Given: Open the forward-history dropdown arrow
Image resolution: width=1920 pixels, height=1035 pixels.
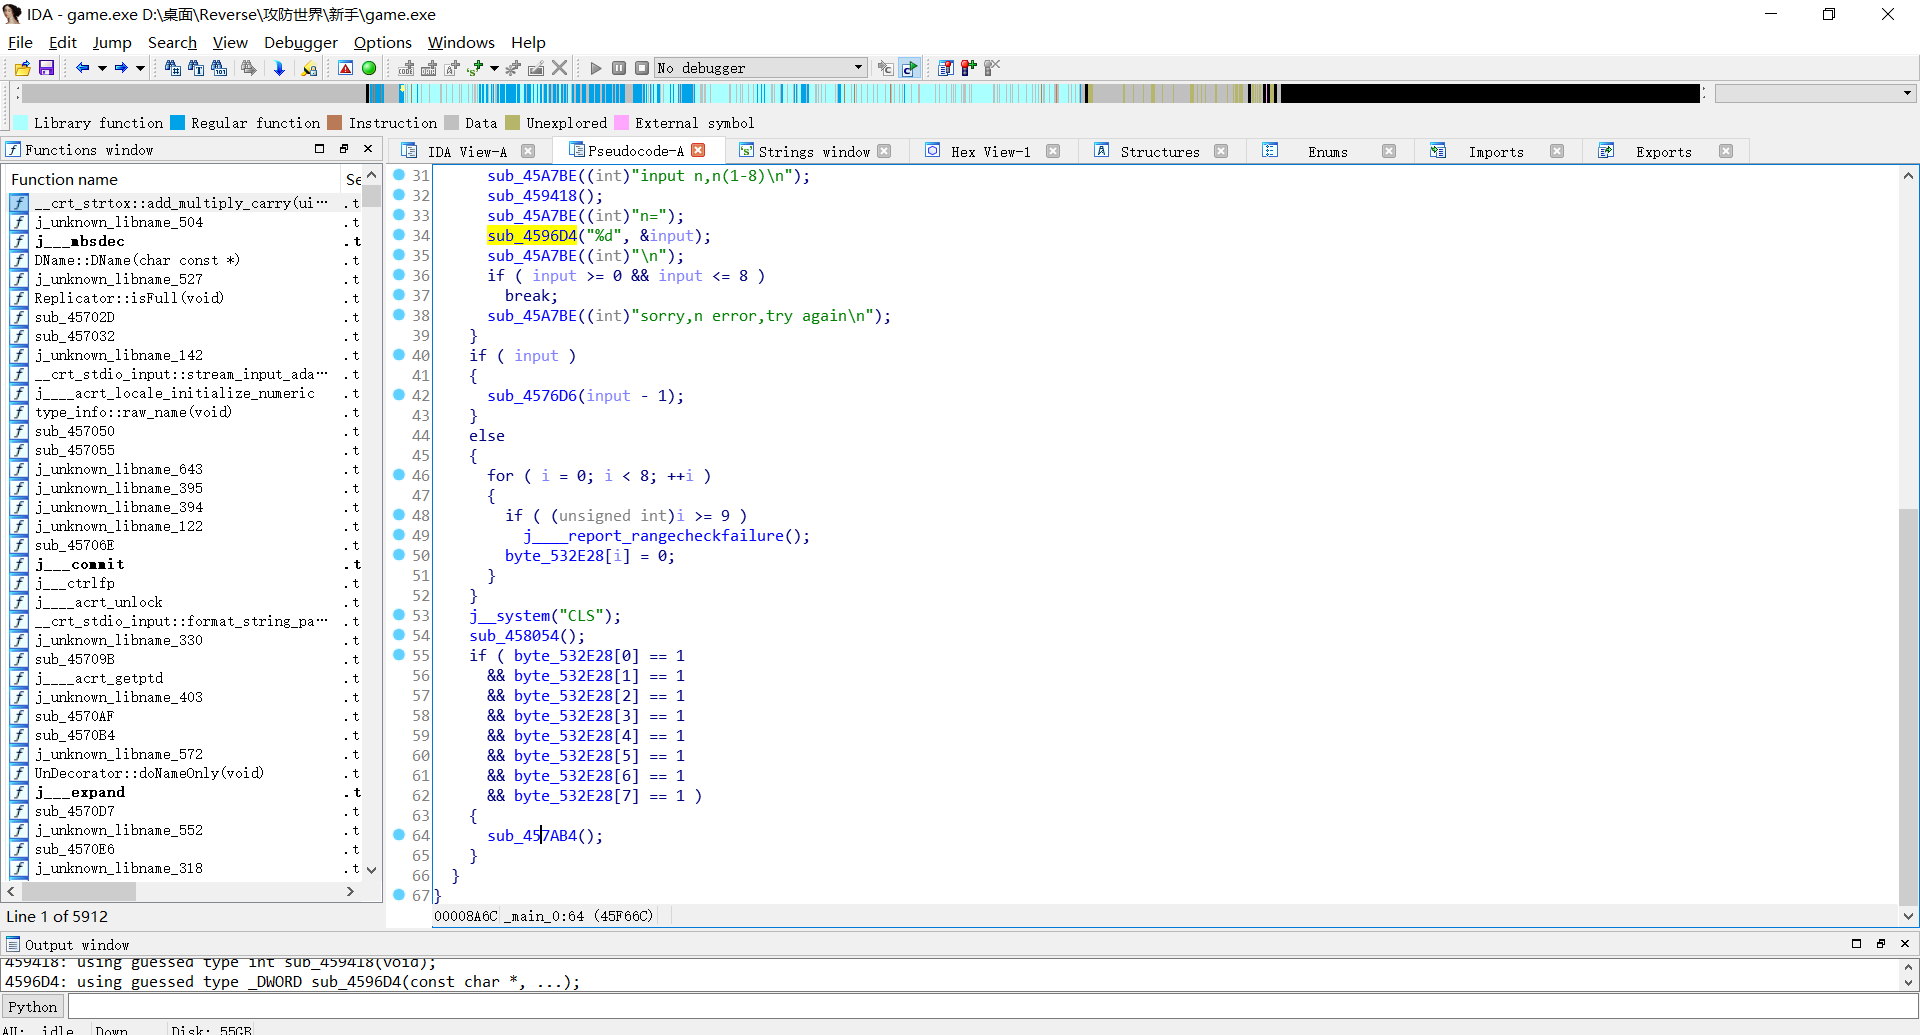Looking at the screenshot, I should pyautogui.click(x=140, y=68).
